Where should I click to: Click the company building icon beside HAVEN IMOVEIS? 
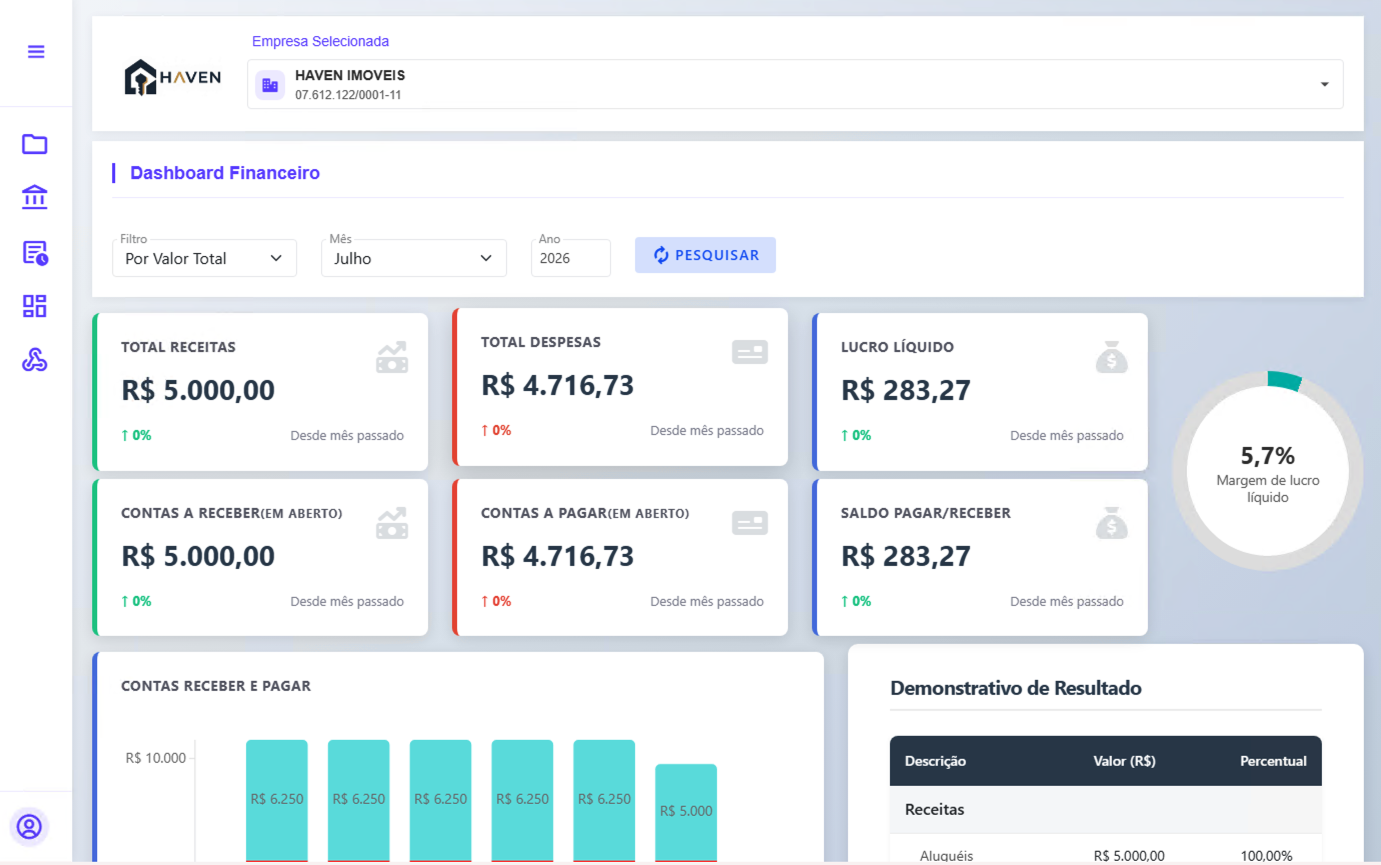tap(270, 85)
